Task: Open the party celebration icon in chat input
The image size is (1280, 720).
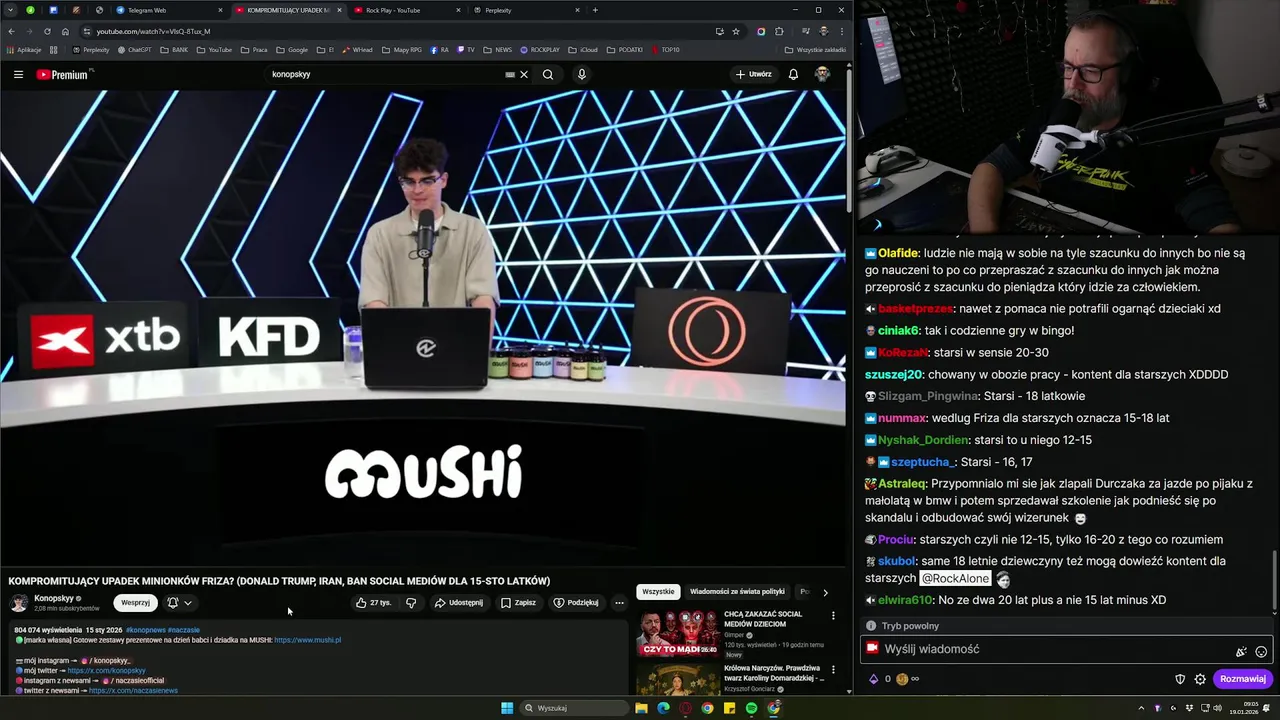Action: coord(1241,652)
